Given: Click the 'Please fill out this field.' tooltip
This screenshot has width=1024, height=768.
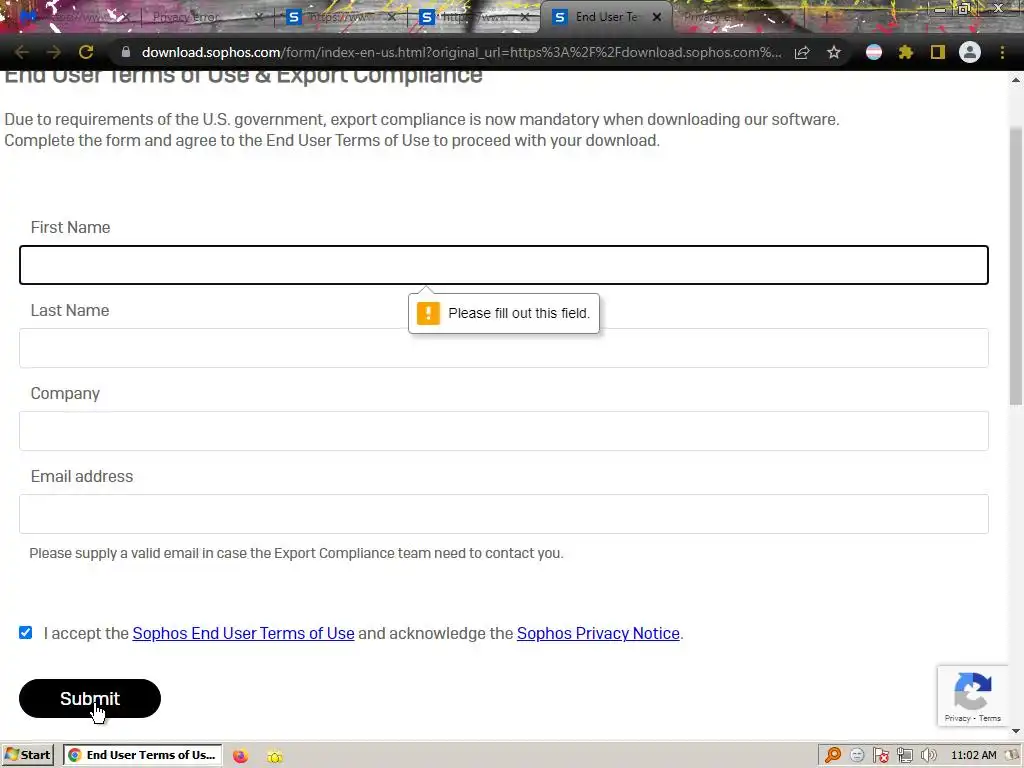Looking at the screenshot, I should point(504,313).
